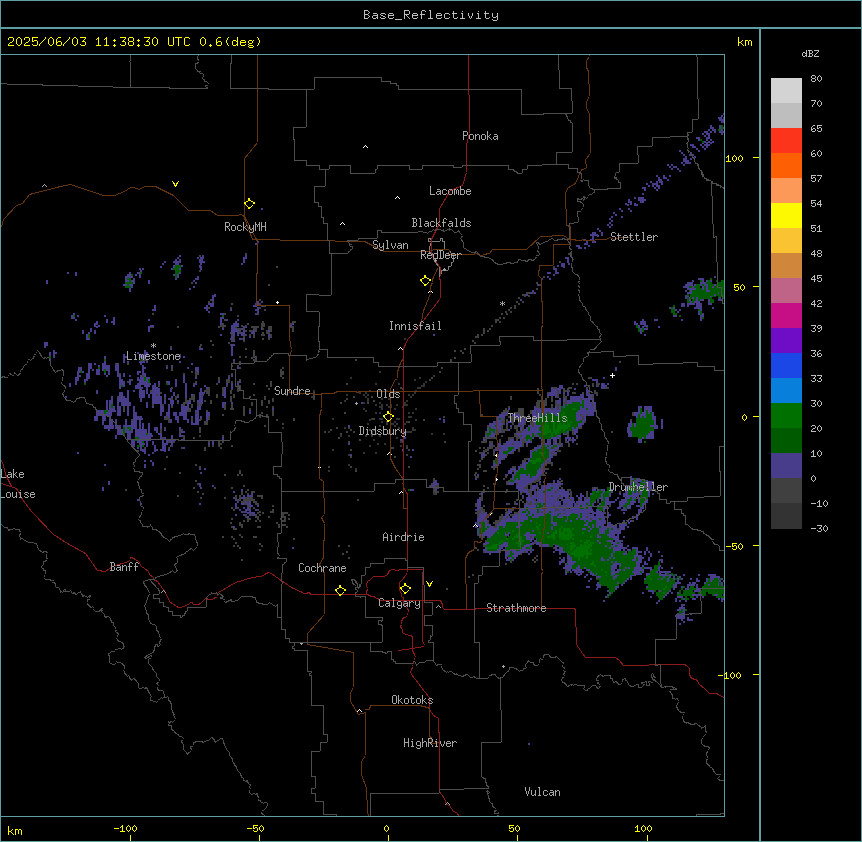The image size is (862, 842).
Task: Click the km unit label at bottom left
Action: pyautogui.click(x=15, y=830)
